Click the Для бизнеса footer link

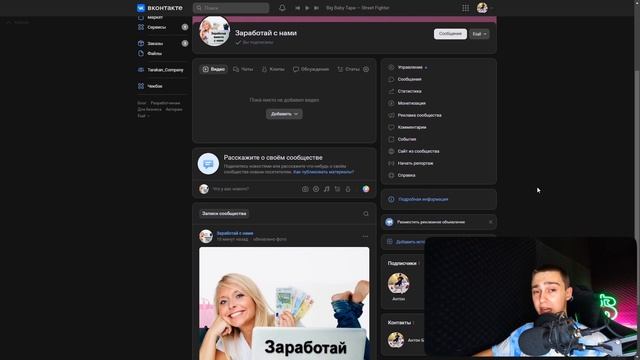coord(149,109)
